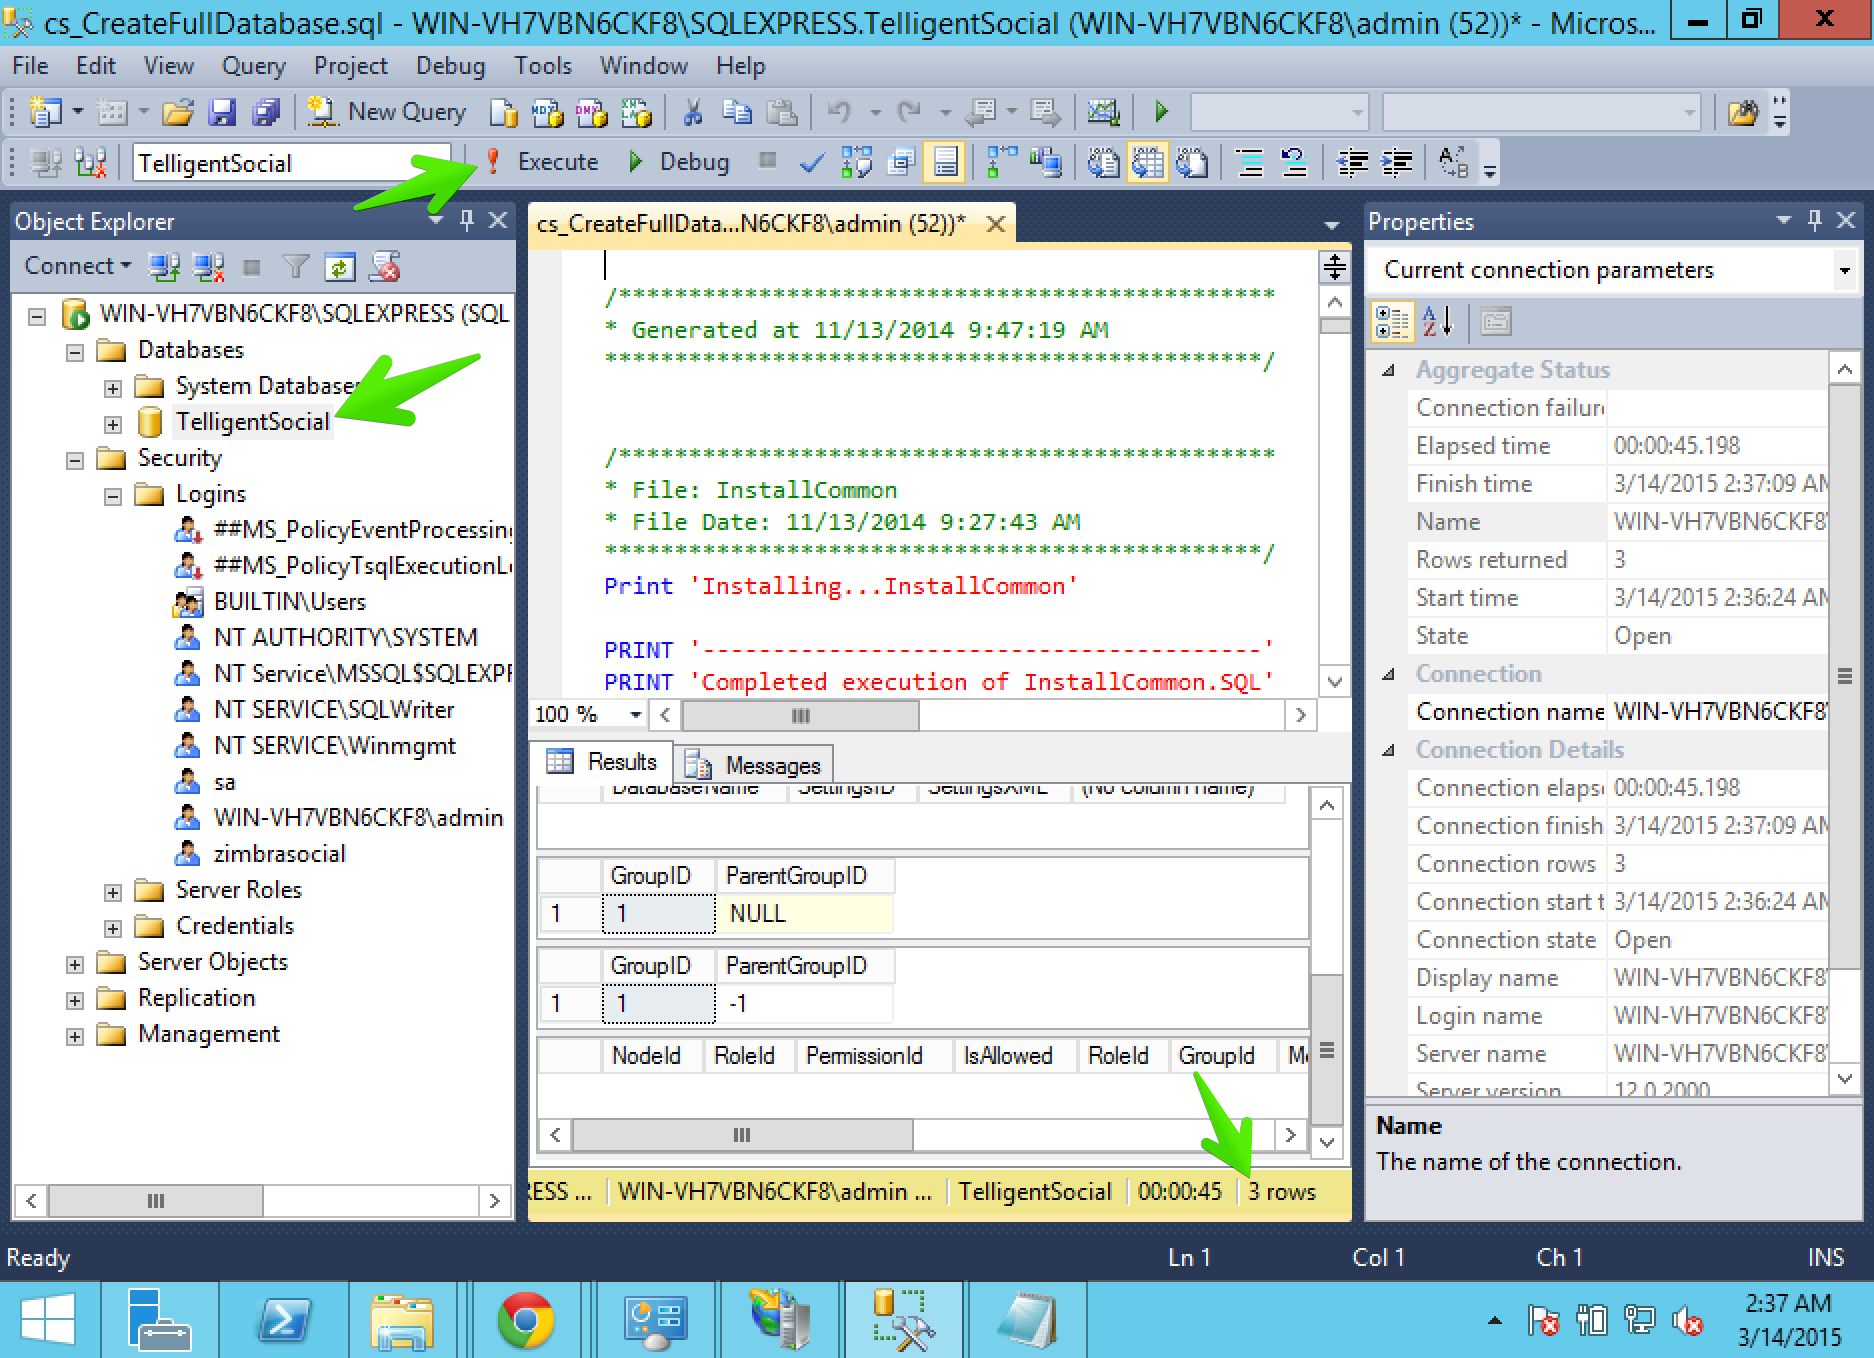The height and width of the screenshot is (1358, 1874).
Task: Select the sa login in the tree
Action: pyautogui.click(x=224, y=782)
